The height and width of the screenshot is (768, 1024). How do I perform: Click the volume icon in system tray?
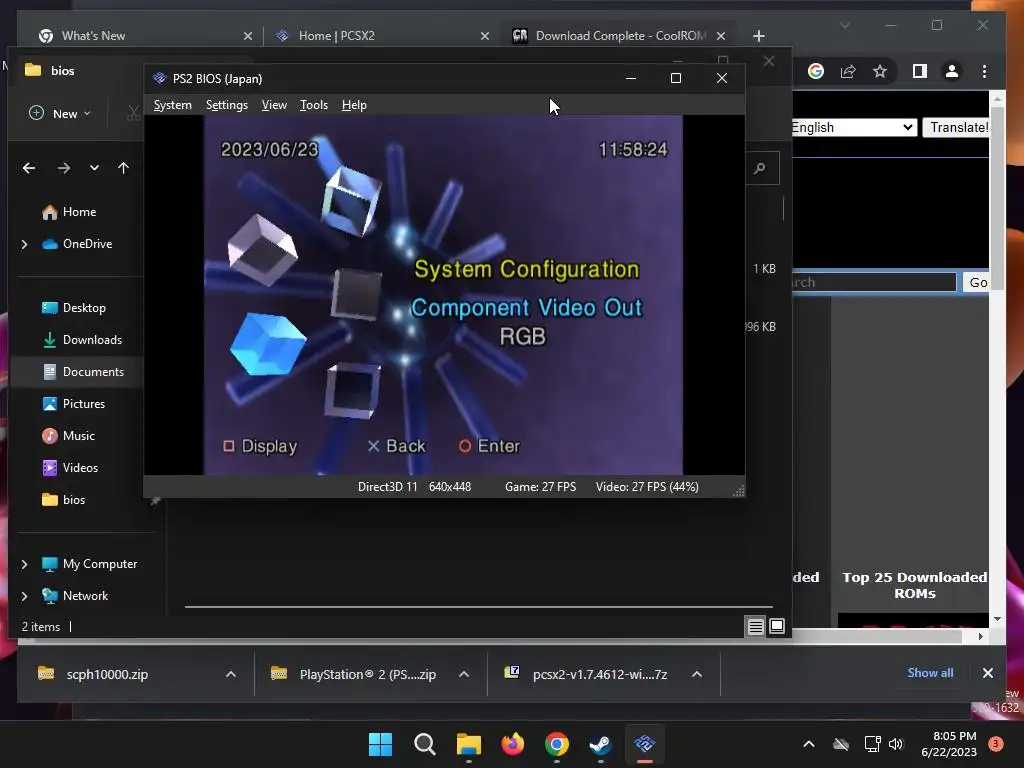[x=896, y=744]
